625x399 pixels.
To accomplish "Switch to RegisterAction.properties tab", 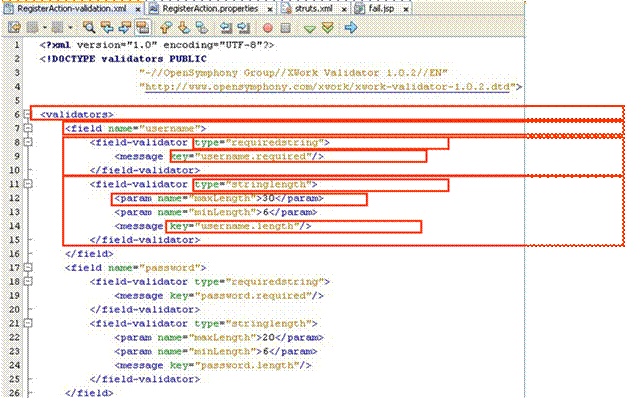I will 210,8.
